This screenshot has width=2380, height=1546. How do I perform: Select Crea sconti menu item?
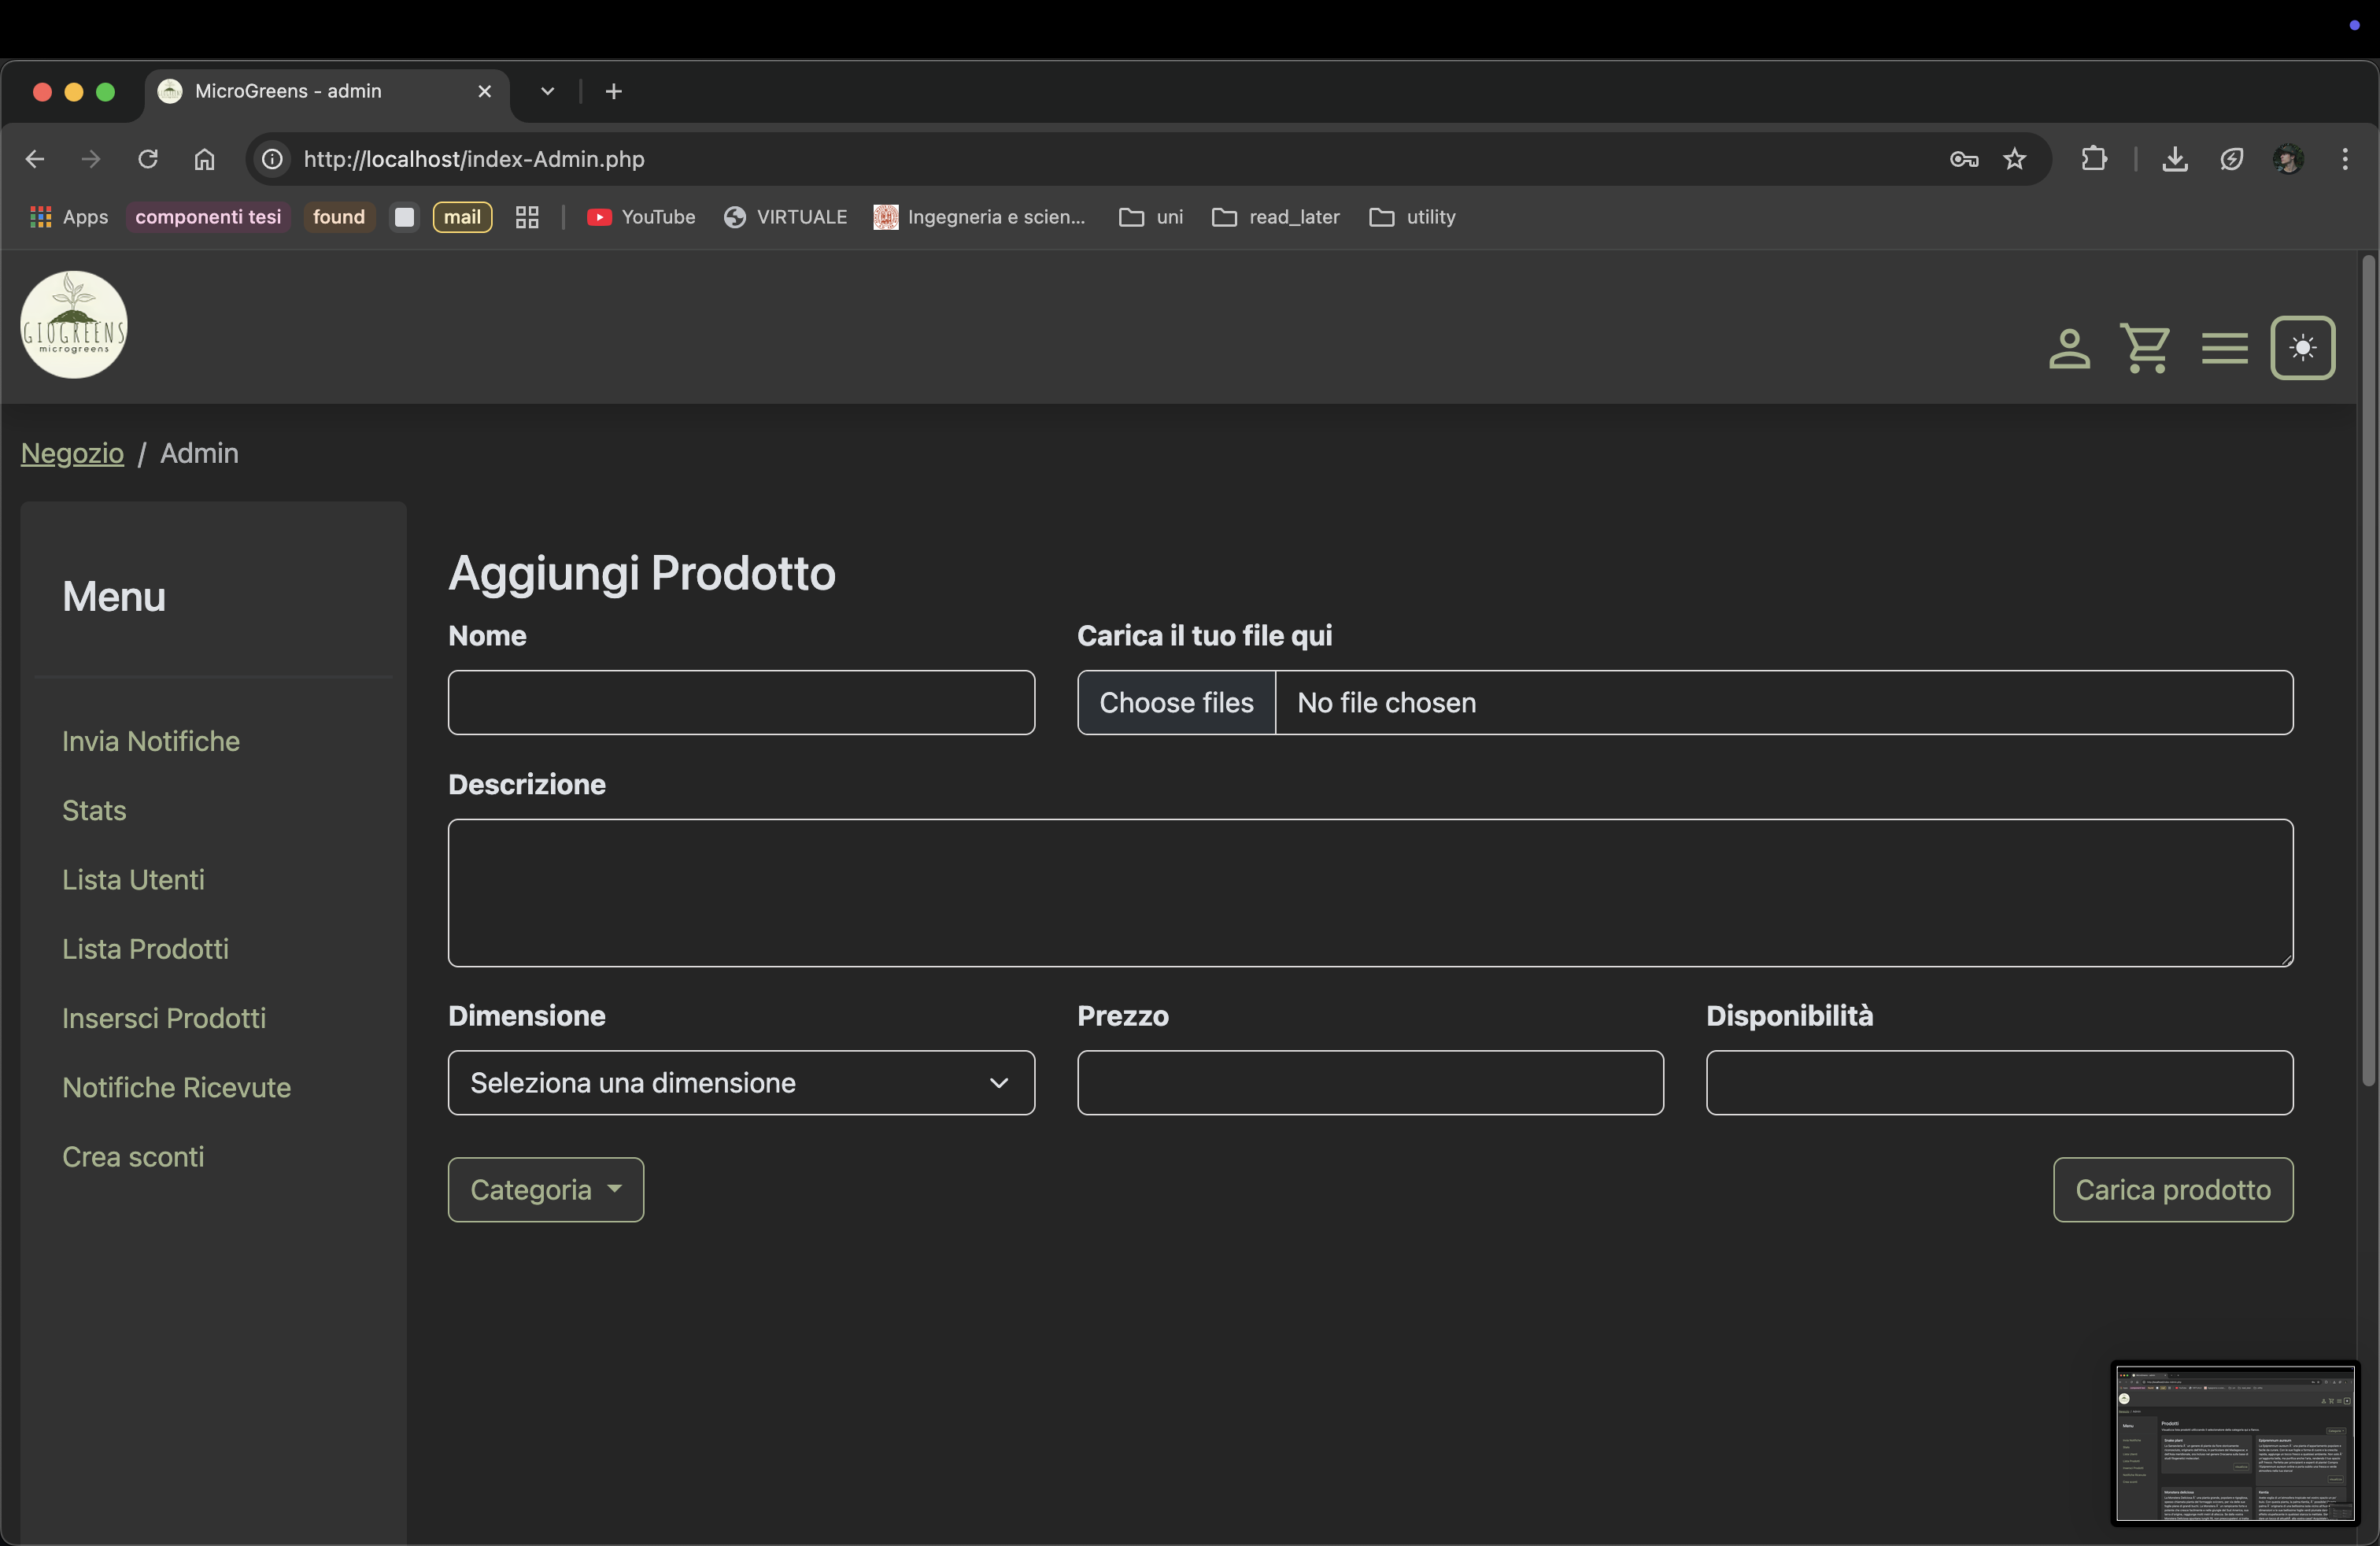133,1156
